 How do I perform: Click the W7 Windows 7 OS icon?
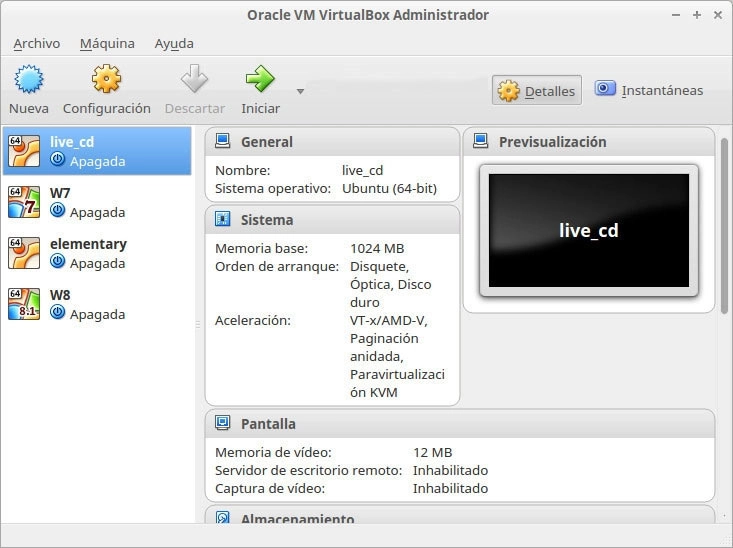(24, 202)
